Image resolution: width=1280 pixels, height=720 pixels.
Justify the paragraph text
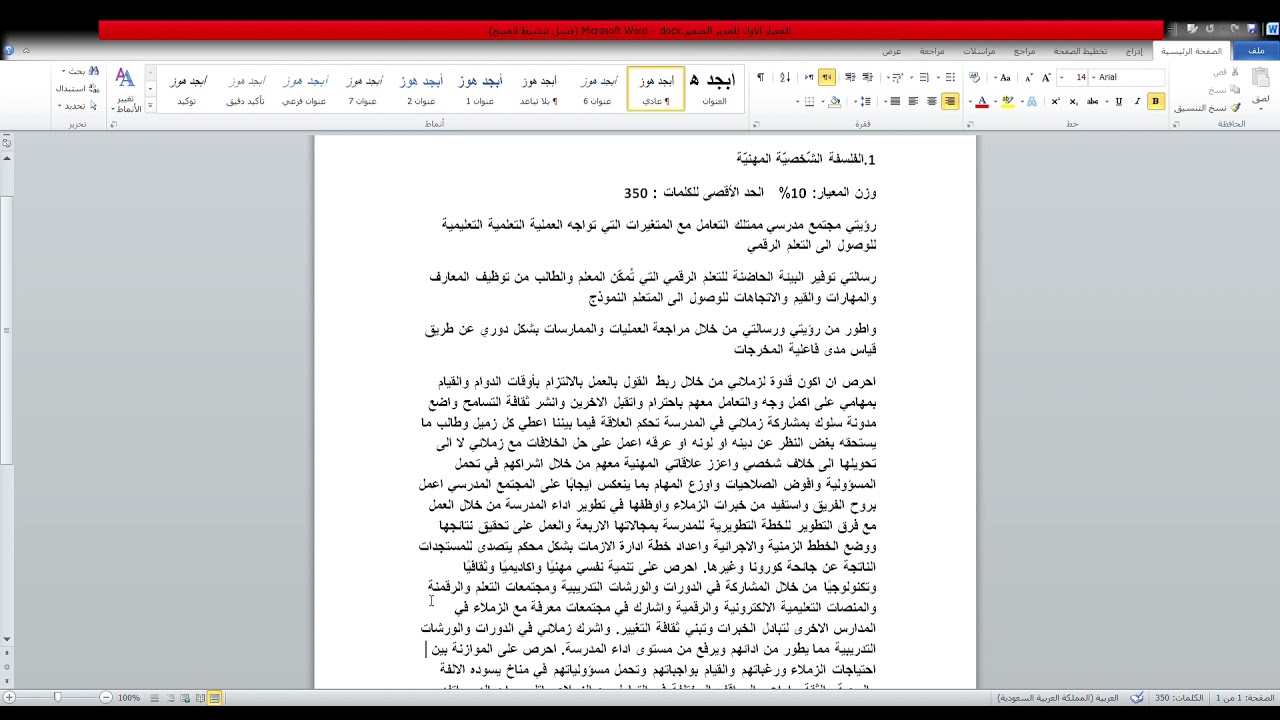coord(895,101)
